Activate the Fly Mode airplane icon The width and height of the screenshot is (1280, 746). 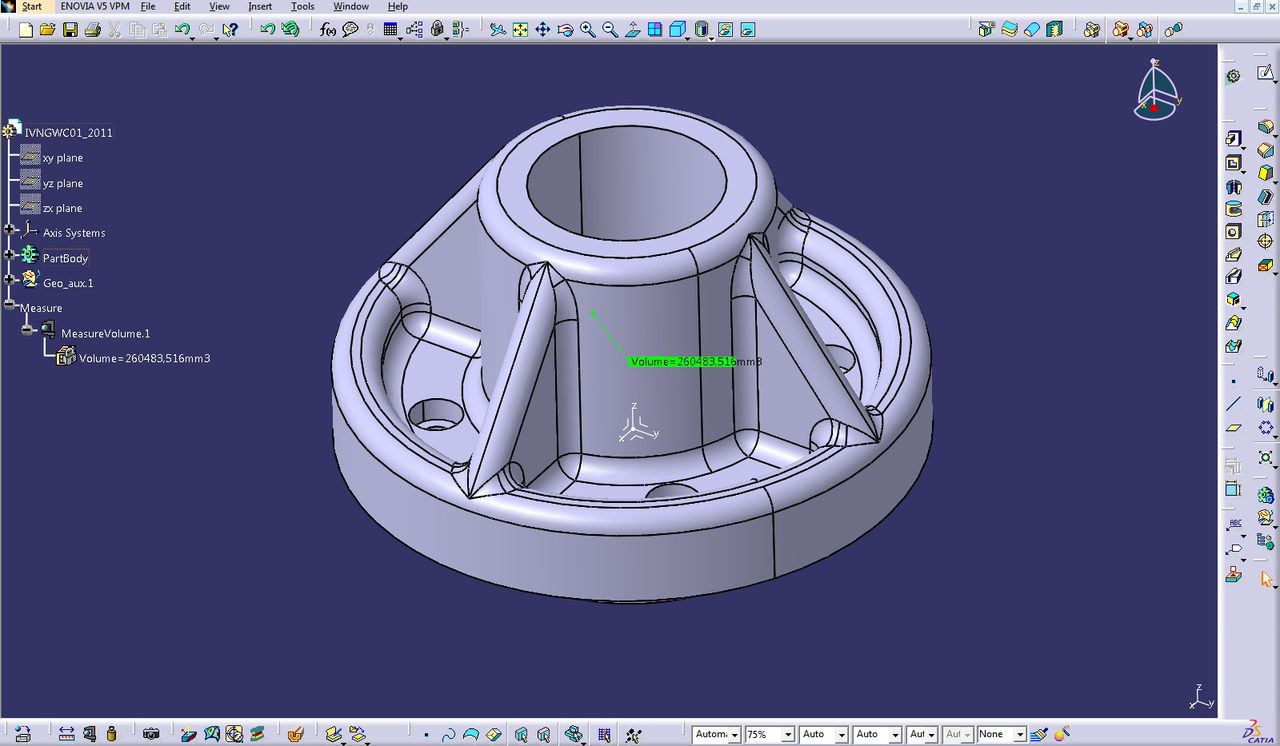pos(497,30)
